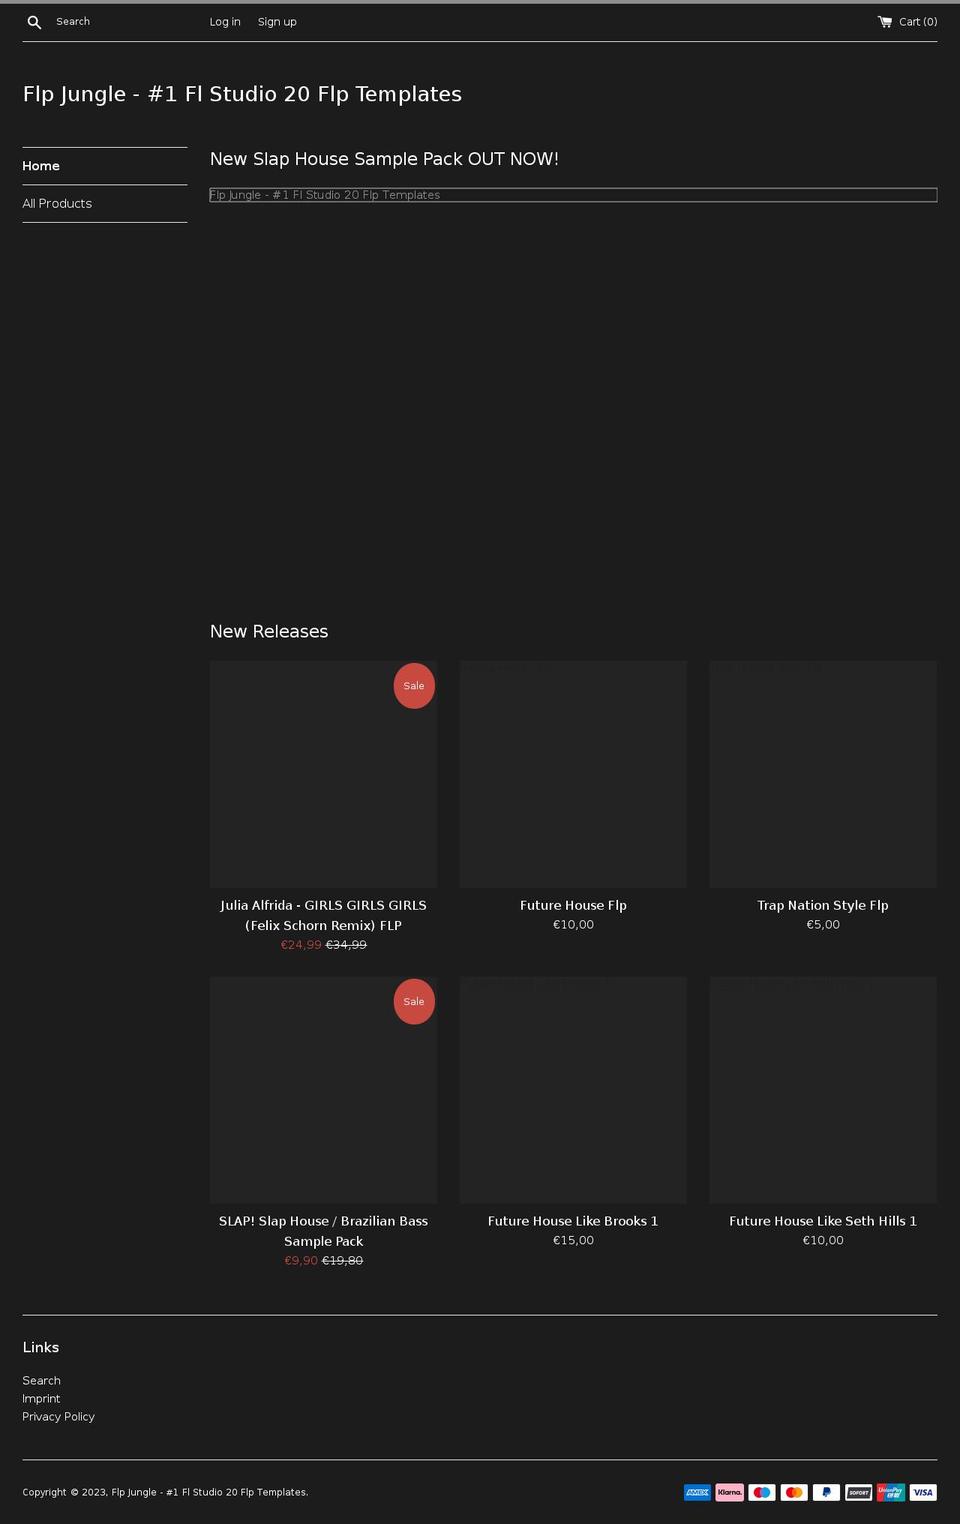Click the footer copyright Flp Jungle link
This screenshot has height=1524, width=960.
pos(208,1492)
